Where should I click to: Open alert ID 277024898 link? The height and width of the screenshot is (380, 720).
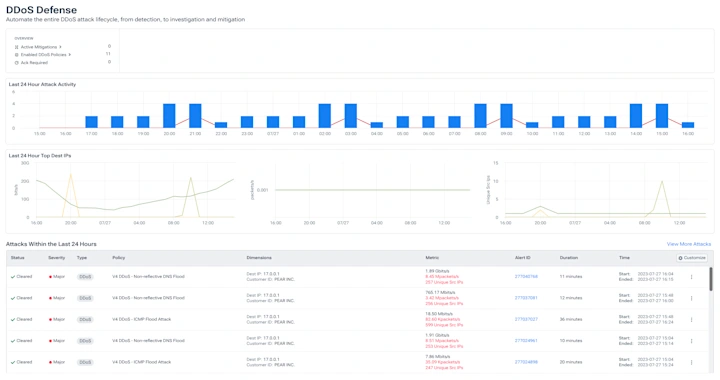(x=526, y=362)
